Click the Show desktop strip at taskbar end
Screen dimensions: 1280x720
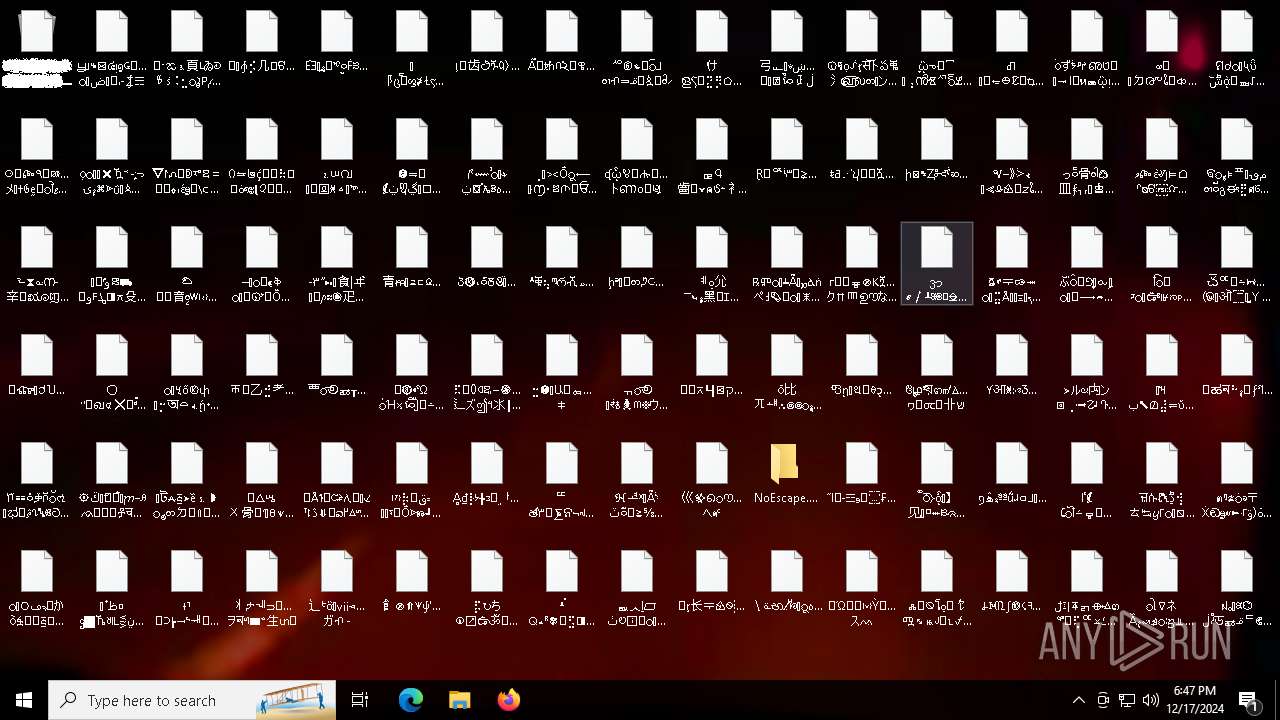(1277, 700)
